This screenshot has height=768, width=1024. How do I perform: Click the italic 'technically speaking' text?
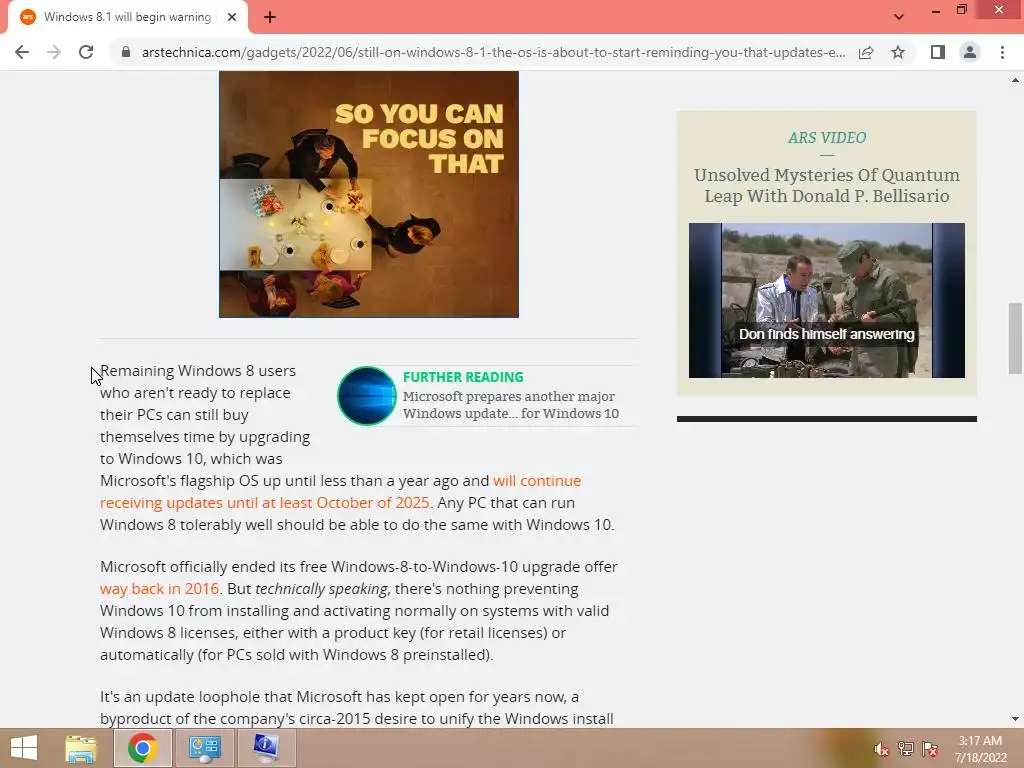point(323,588)
